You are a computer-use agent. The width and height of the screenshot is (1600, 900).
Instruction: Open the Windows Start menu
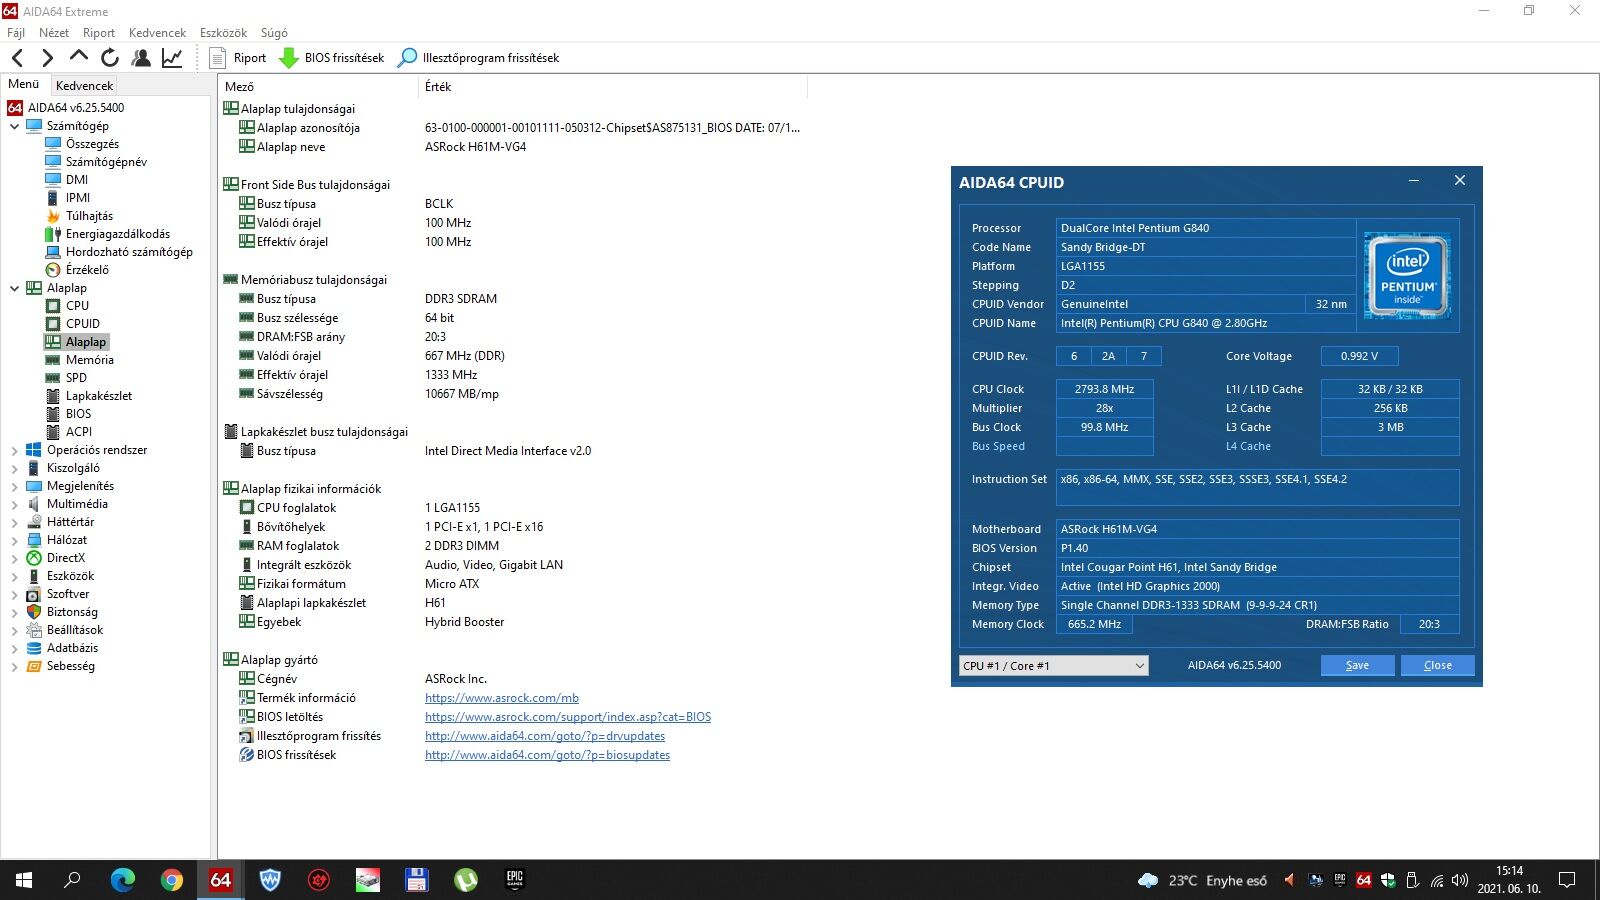point(24,880)
